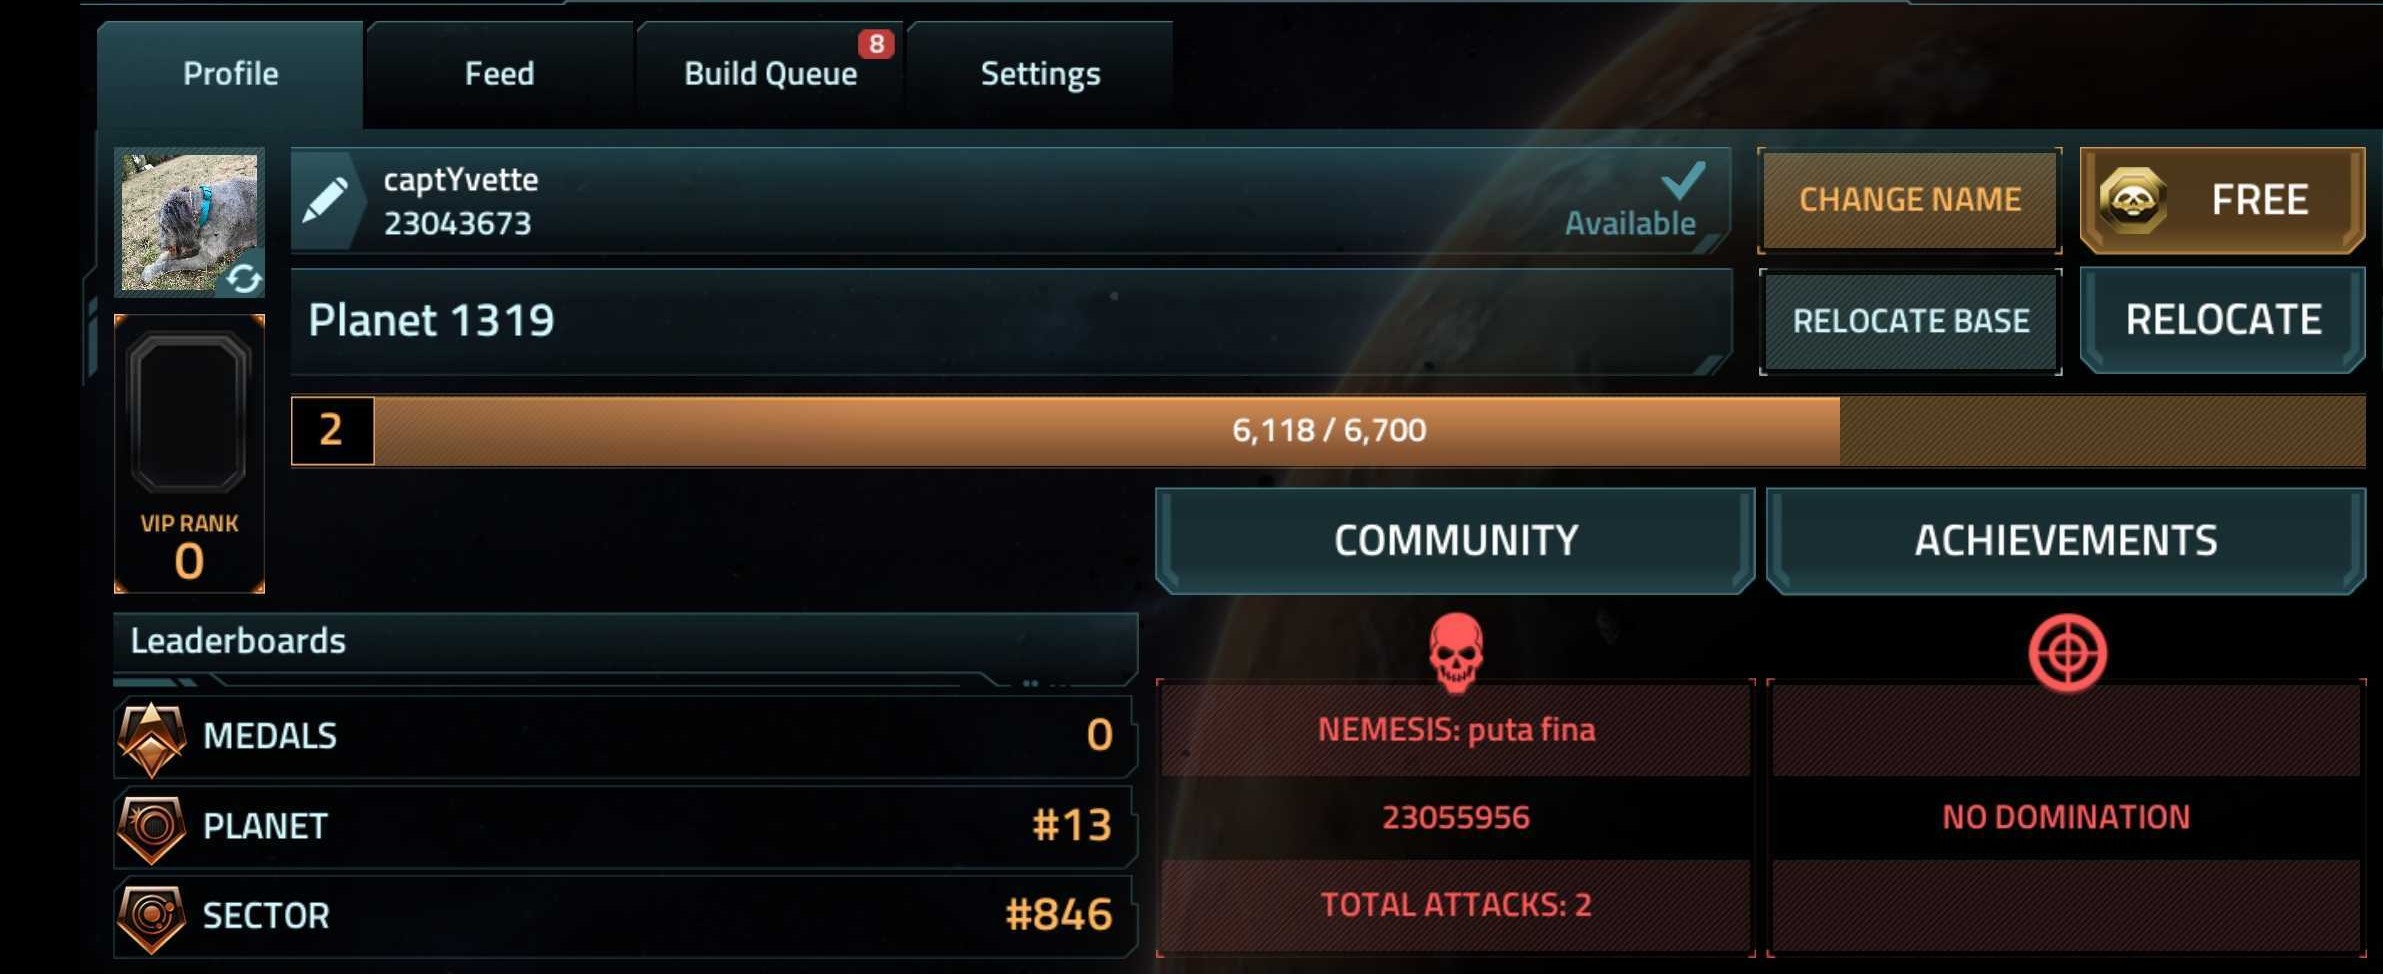Screen dimensions: 2383x974
Task: Click the RELOCATE button
Action: point(2223,320)
